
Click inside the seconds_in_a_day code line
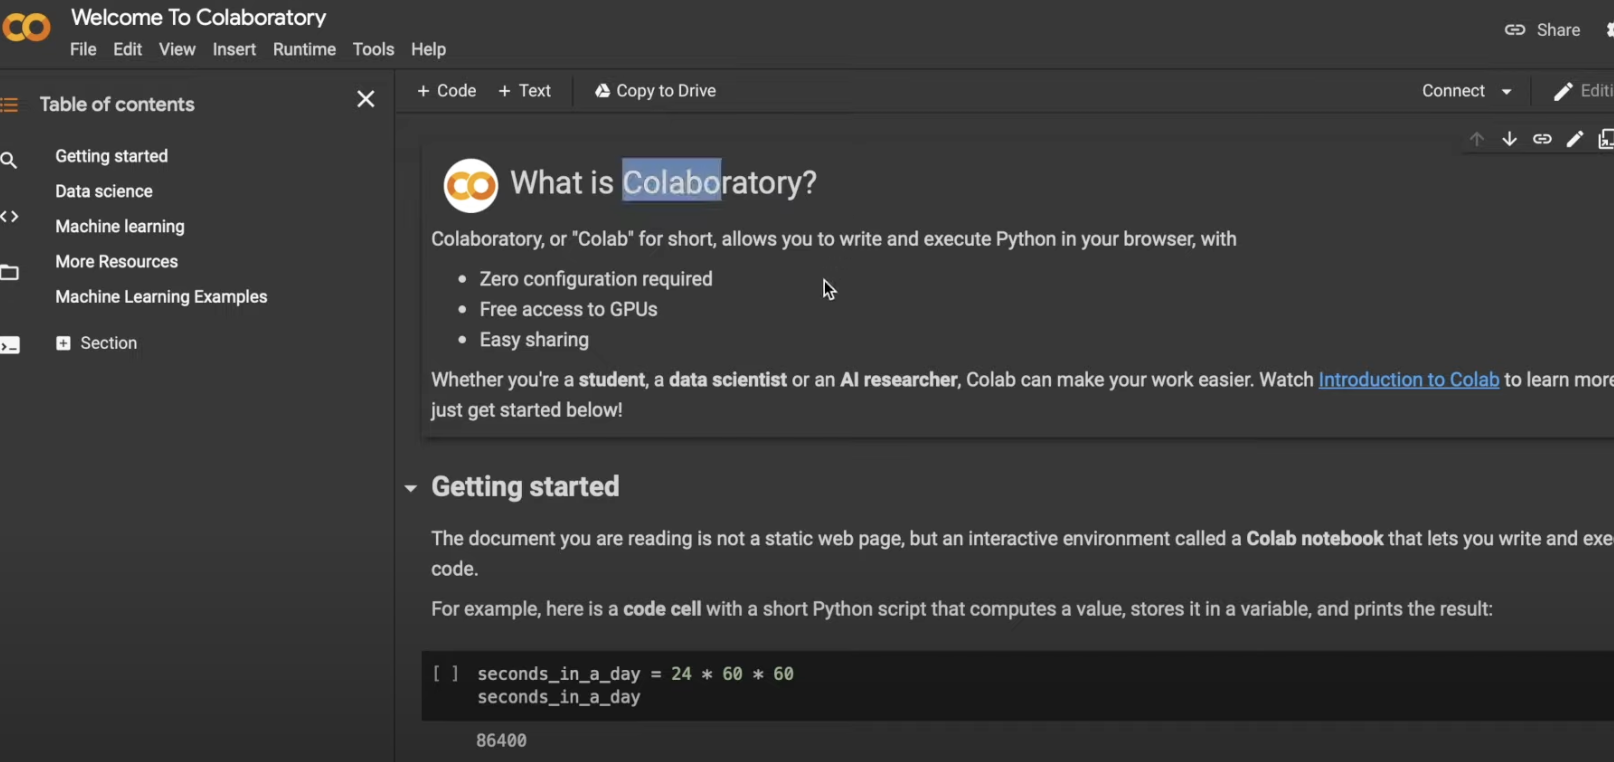pyautogui.click(x=635, y=674)
